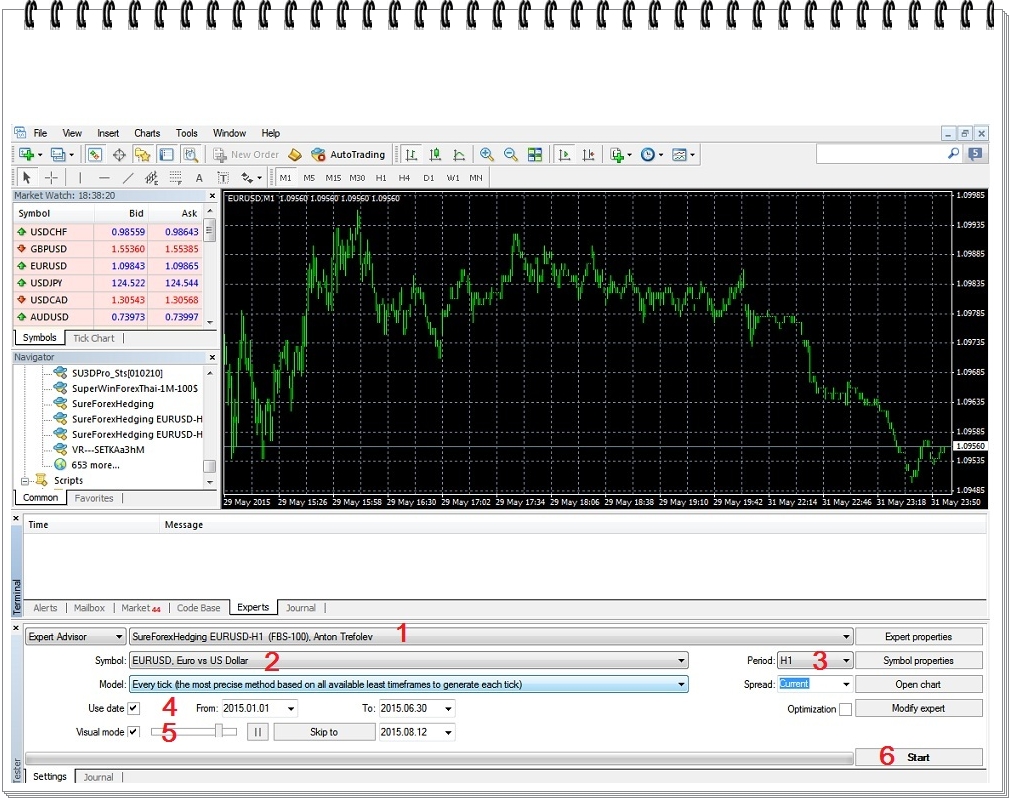Open the Spread Current dropdown
Viewport: 1011px width, 800px height.
point(815,685)
